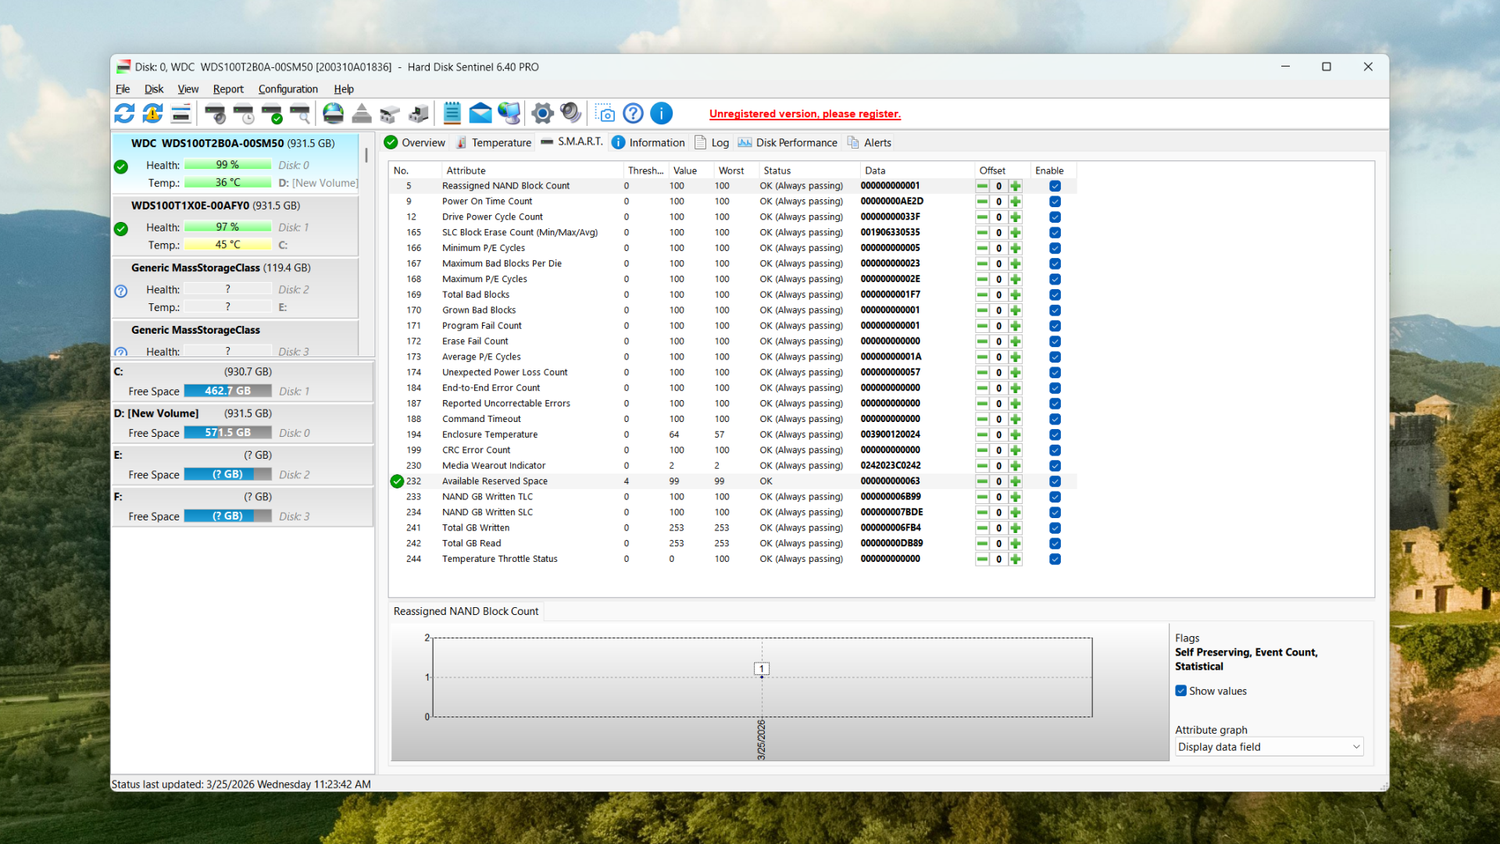Viewport: 1500px width, 844px height.
Task: Open the Attribute graph dropdown
Action: [1269, 747]
